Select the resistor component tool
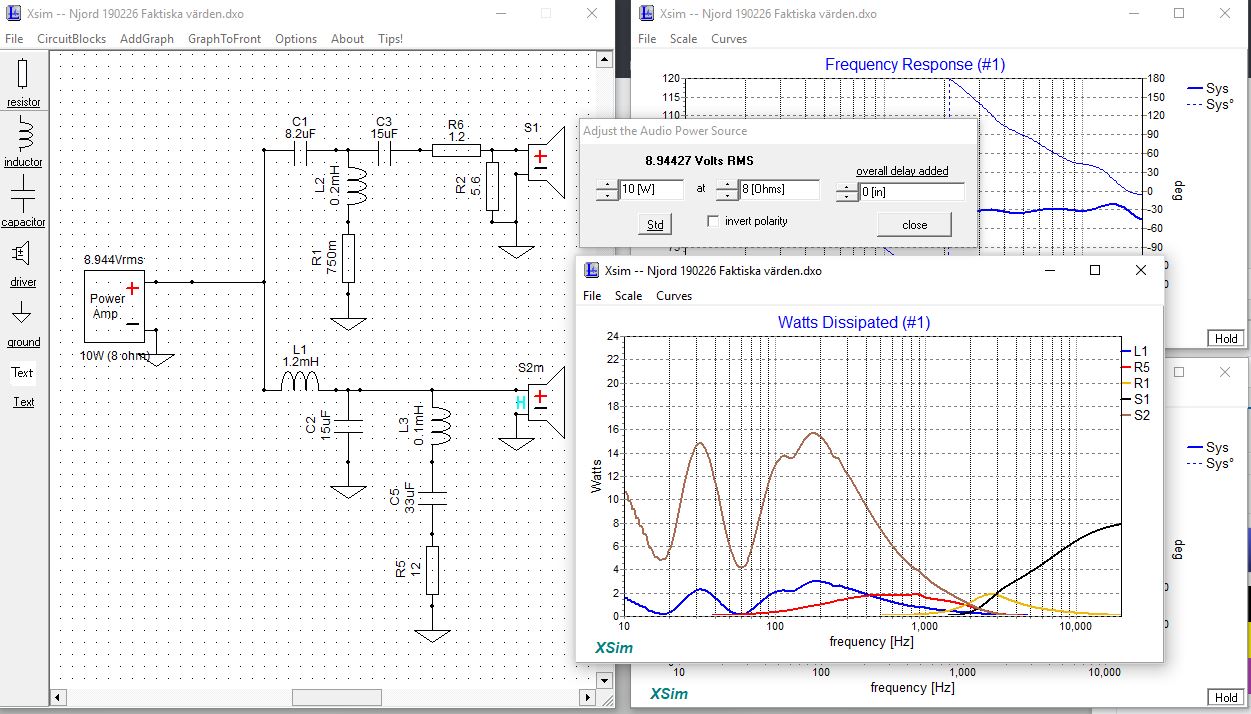Viewport: 1251px width, 714px height. point(24,82)
